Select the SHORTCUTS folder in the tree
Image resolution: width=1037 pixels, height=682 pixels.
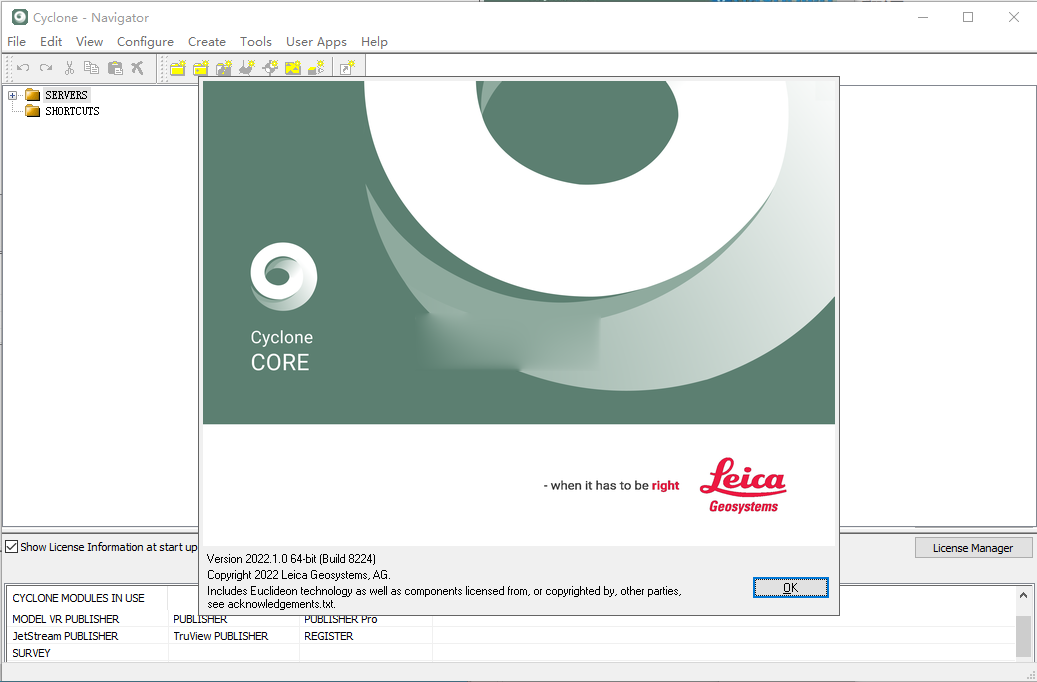[x=70, y=111]
